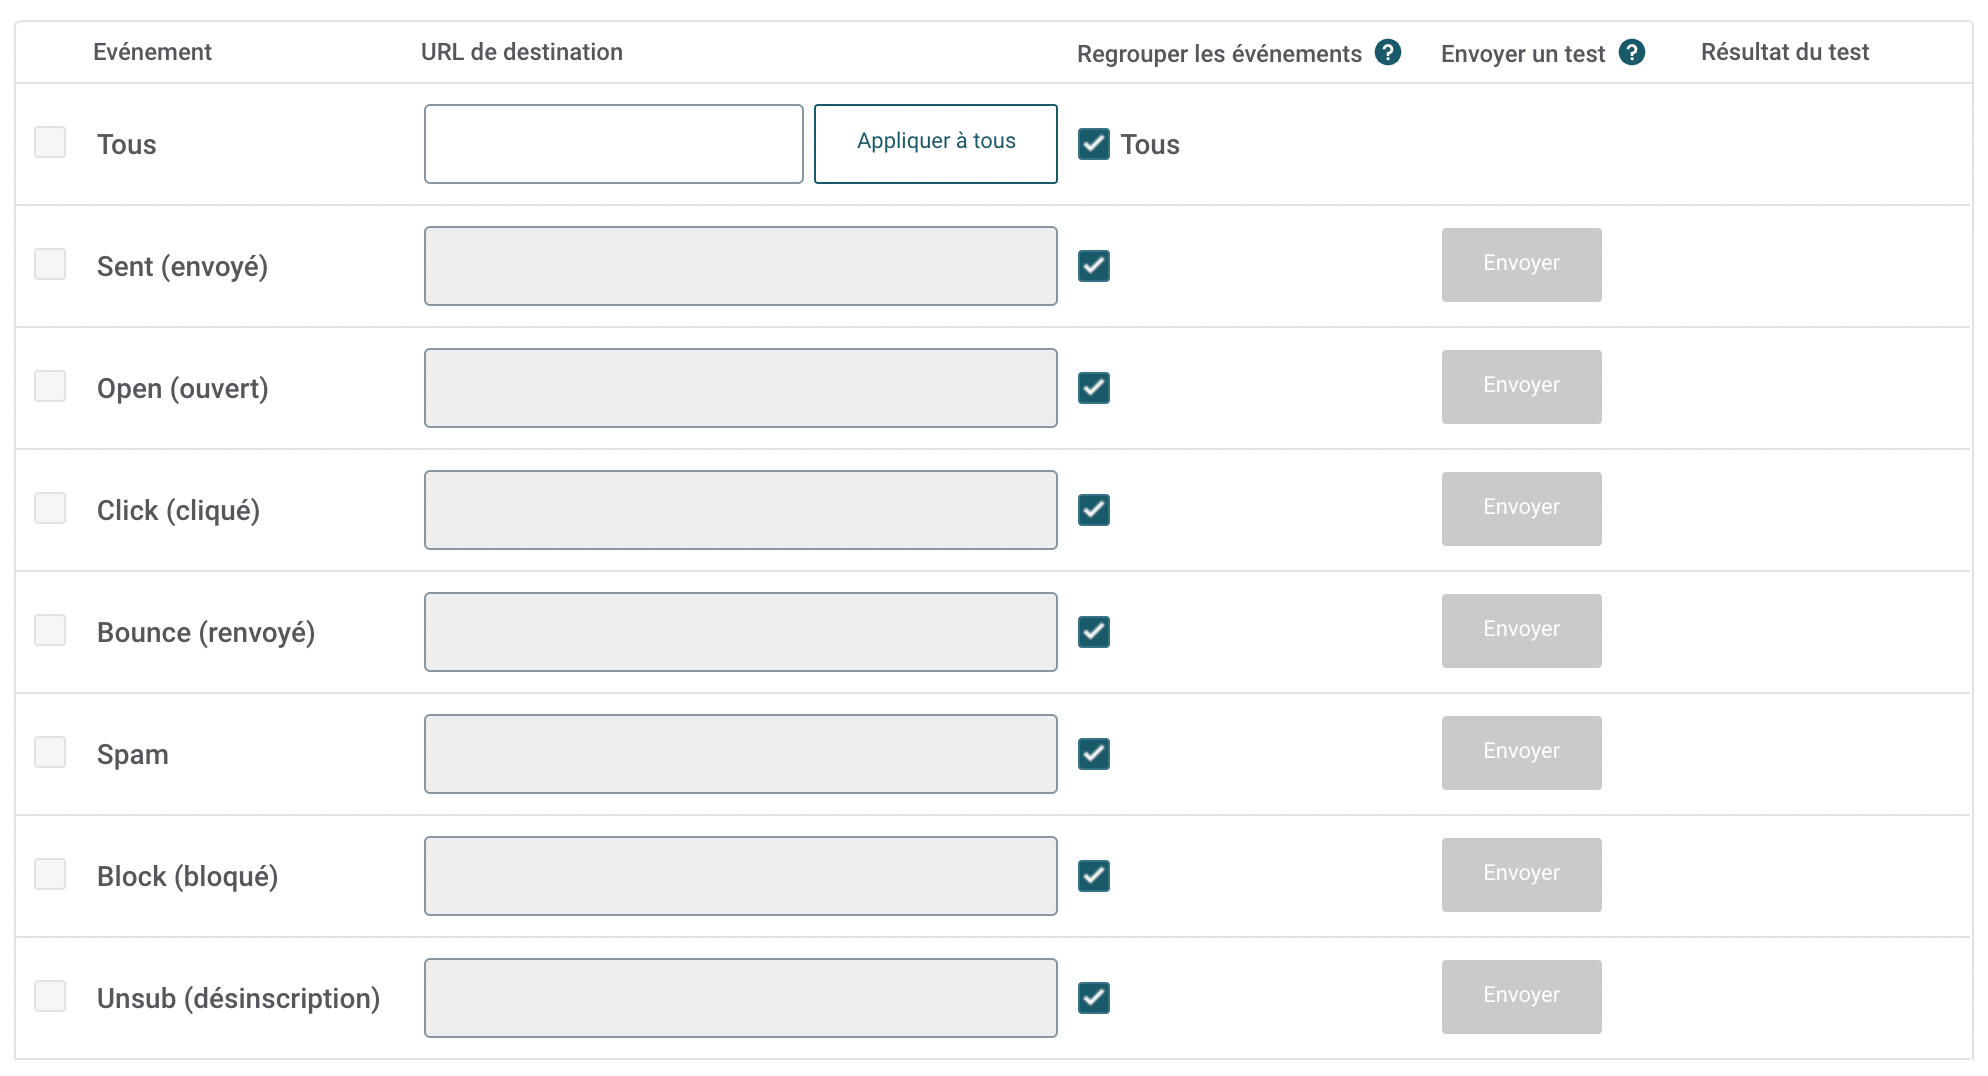Viewport: 1988px width, 1076px height.
Task: Click the Regrouper les événements header text
Action: click(1219, 54)
